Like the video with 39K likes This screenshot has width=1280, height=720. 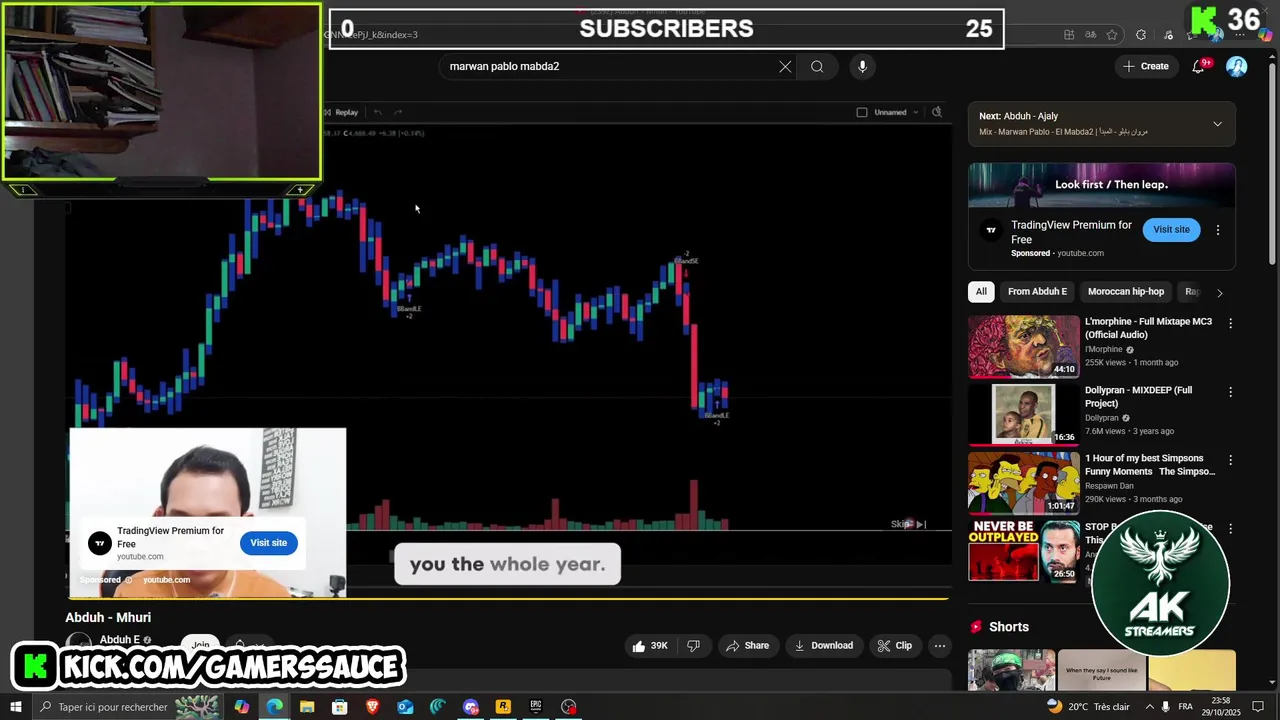pyautogui.click(x=649, y=646)
